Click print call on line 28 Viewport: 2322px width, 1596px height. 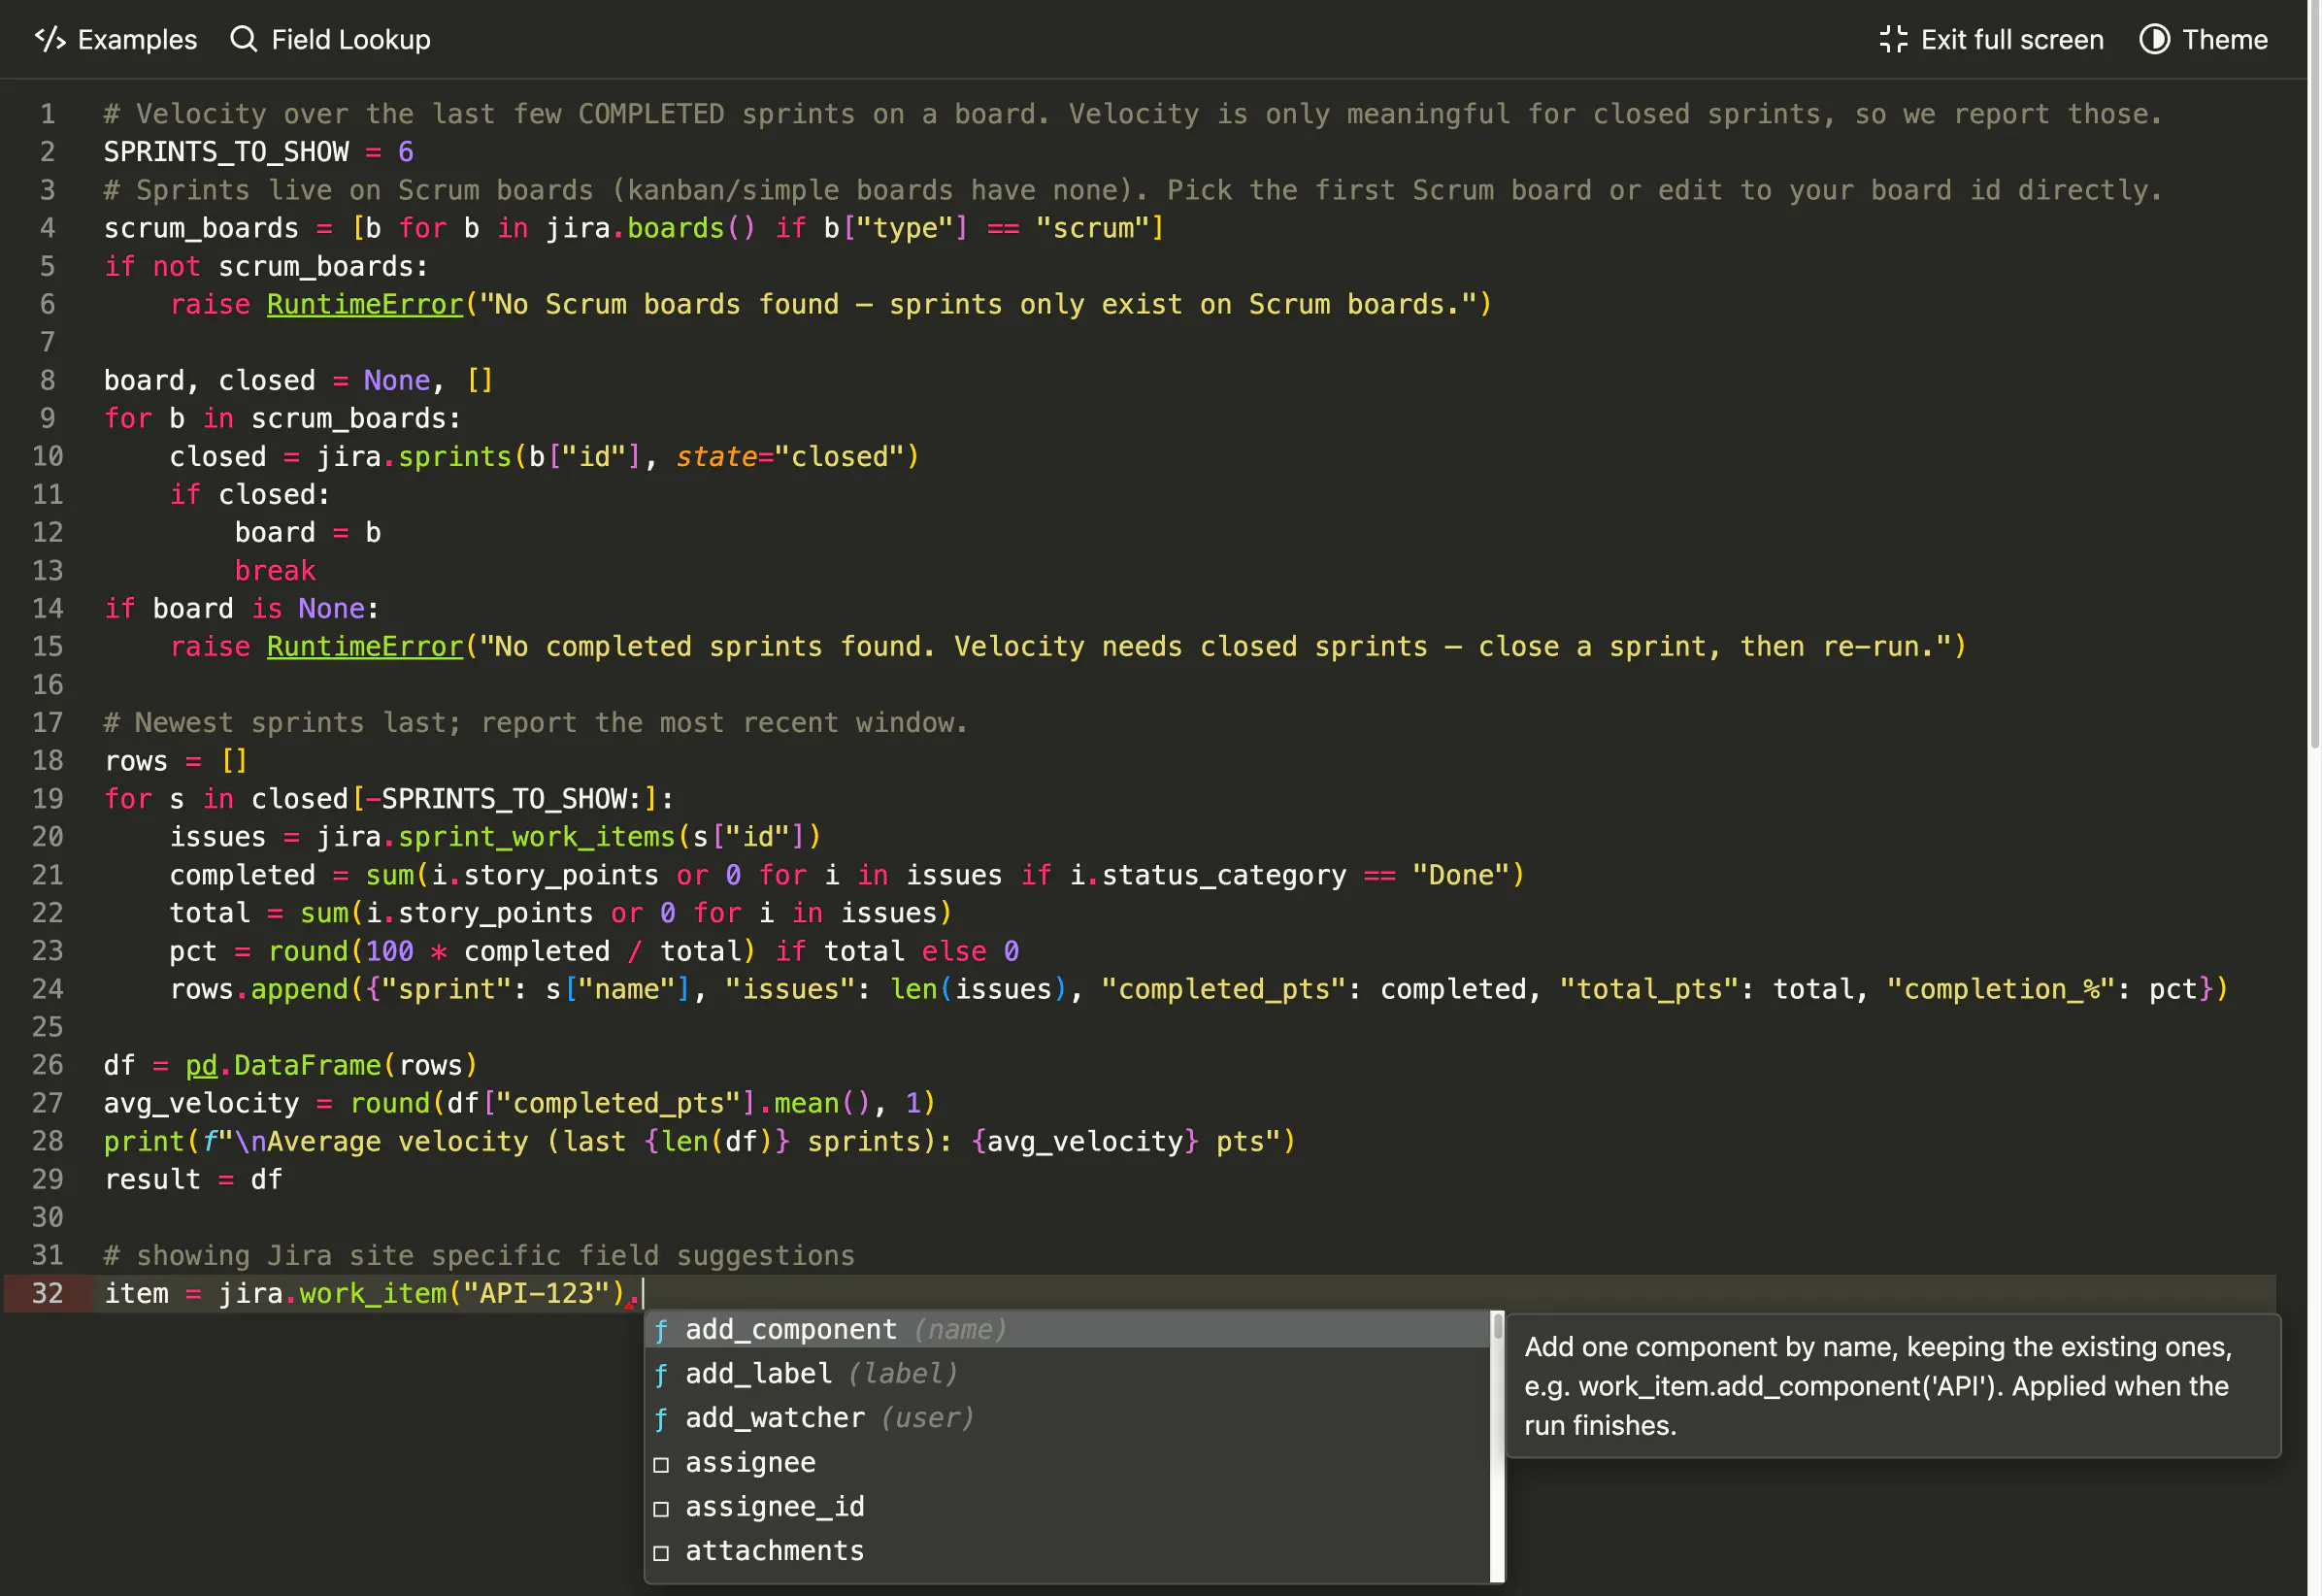point(144,1142)
